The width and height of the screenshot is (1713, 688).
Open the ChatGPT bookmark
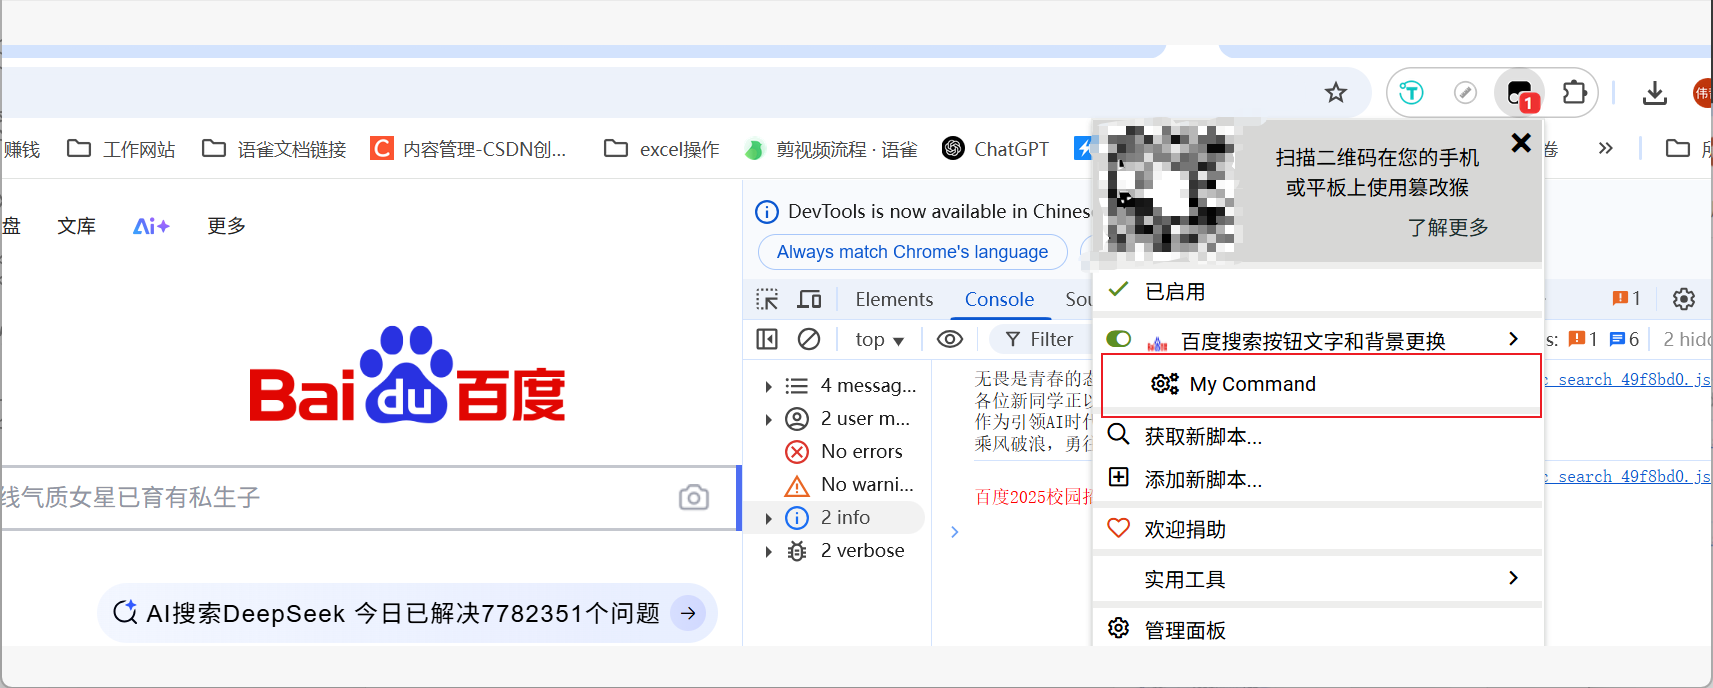(996, 149)
